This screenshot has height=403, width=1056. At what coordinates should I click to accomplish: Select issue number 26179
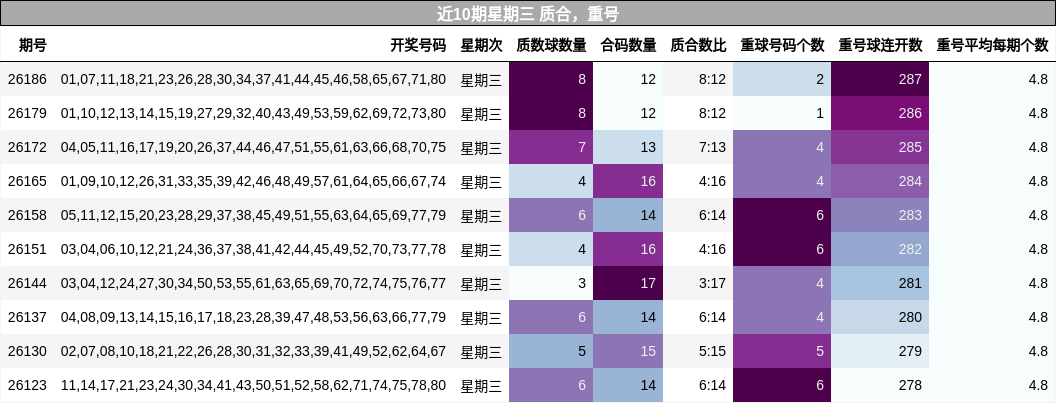pyautogui.click(x=28, y=113)
